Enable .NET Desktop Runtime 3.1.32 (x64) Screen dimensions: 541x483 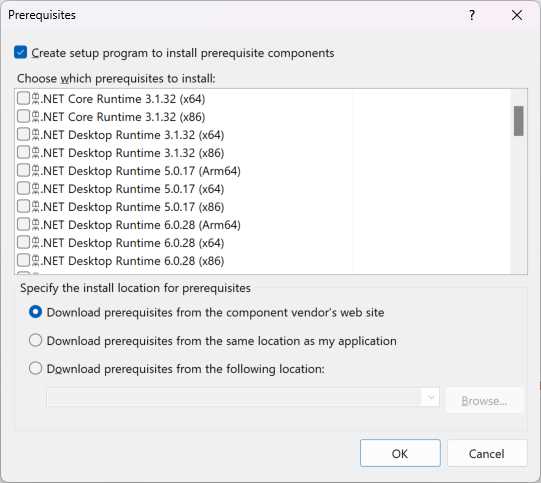point(23,134)
